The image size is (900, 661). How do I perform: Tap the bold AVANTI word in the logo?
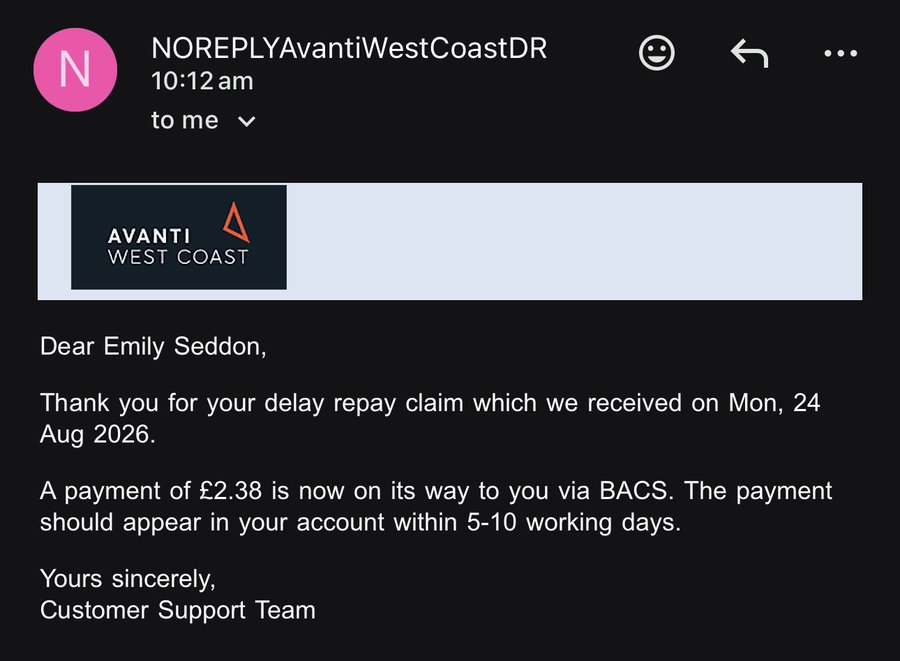coord(149,236)
